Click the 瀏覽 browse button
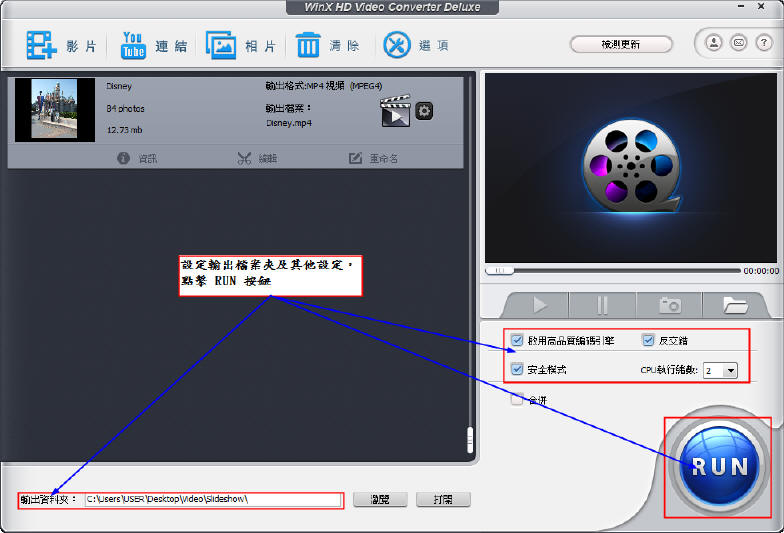 coord(379,499)
